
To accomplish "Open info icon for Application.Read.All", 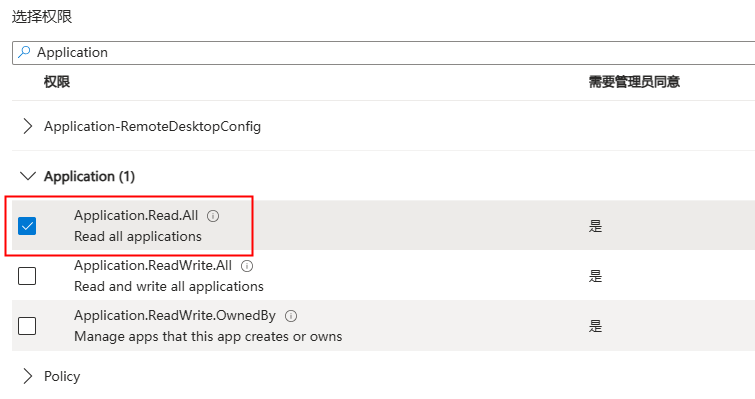I will point(213,216).
